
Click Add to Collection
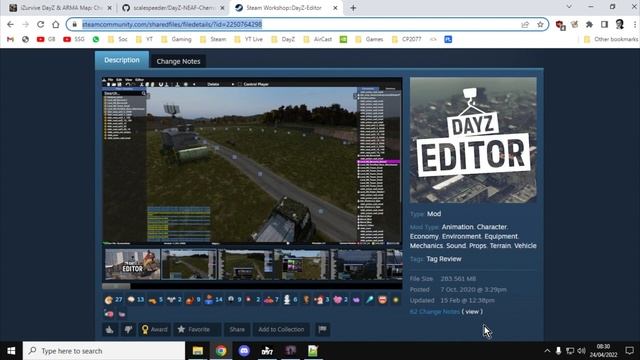coord(281,329)
